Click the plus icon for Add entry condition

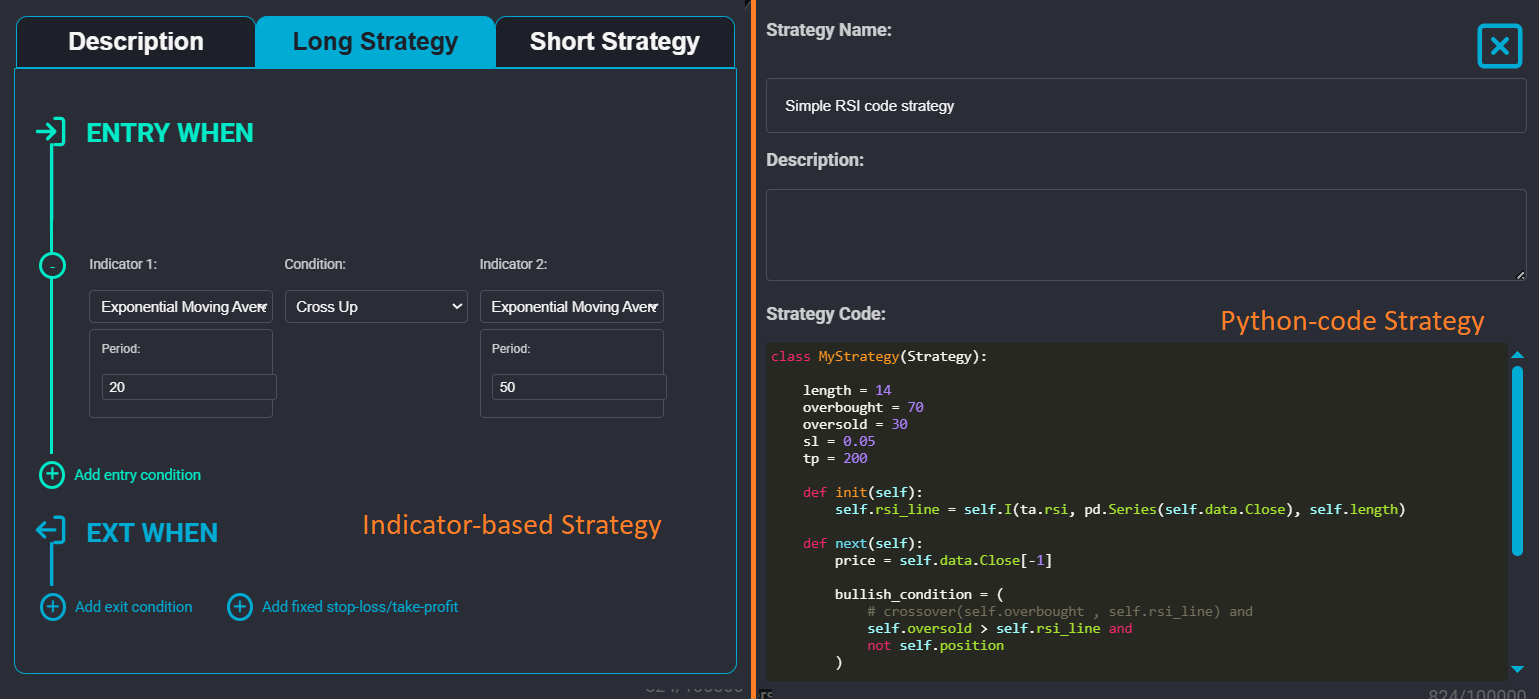point(52,475)
